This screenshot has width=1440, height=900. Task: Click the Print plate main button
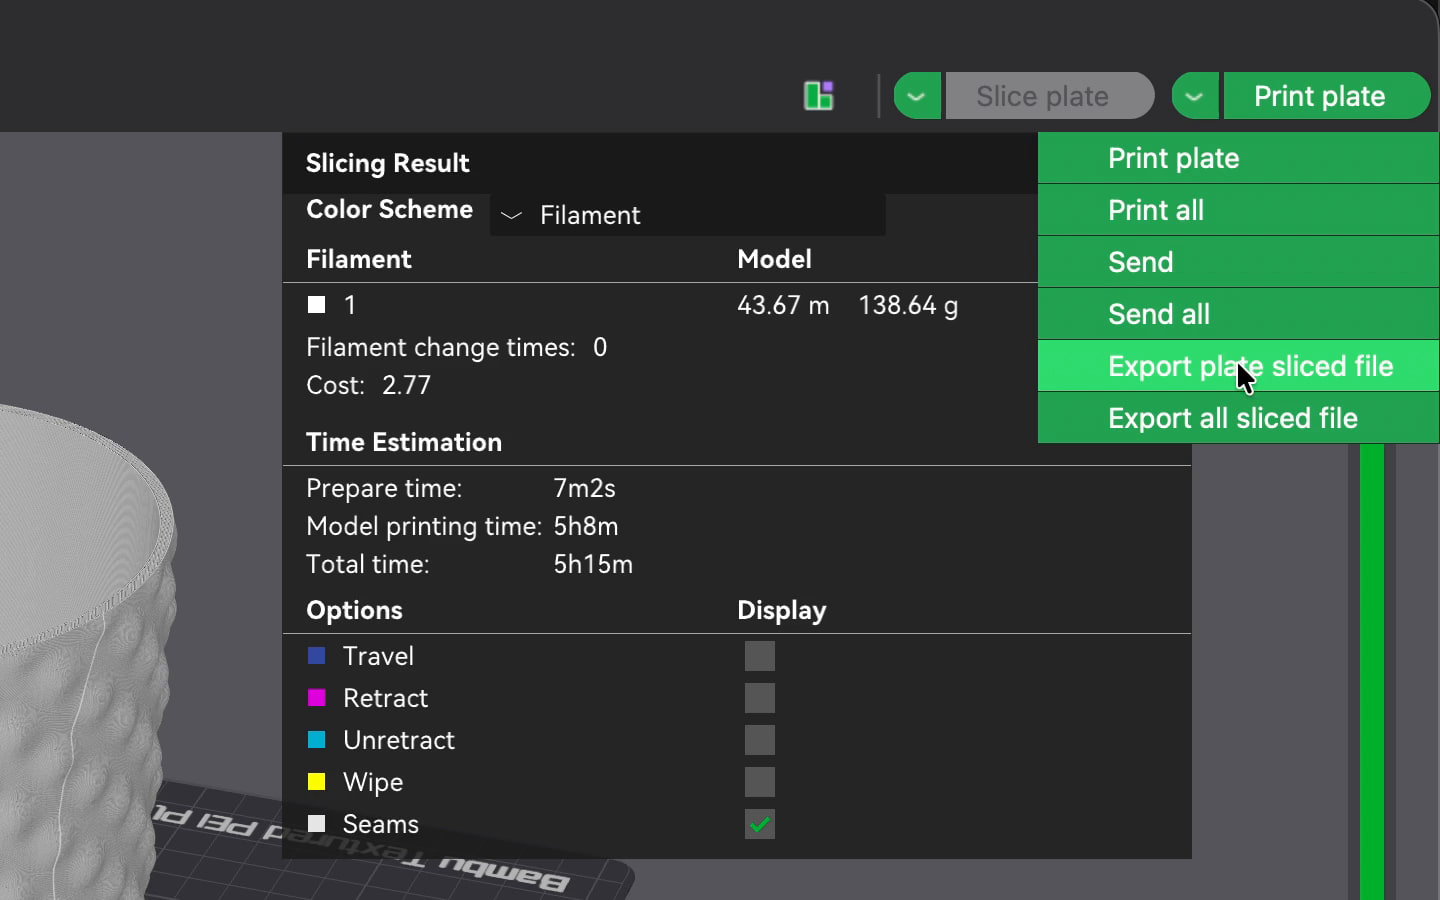coord(1326,96)
